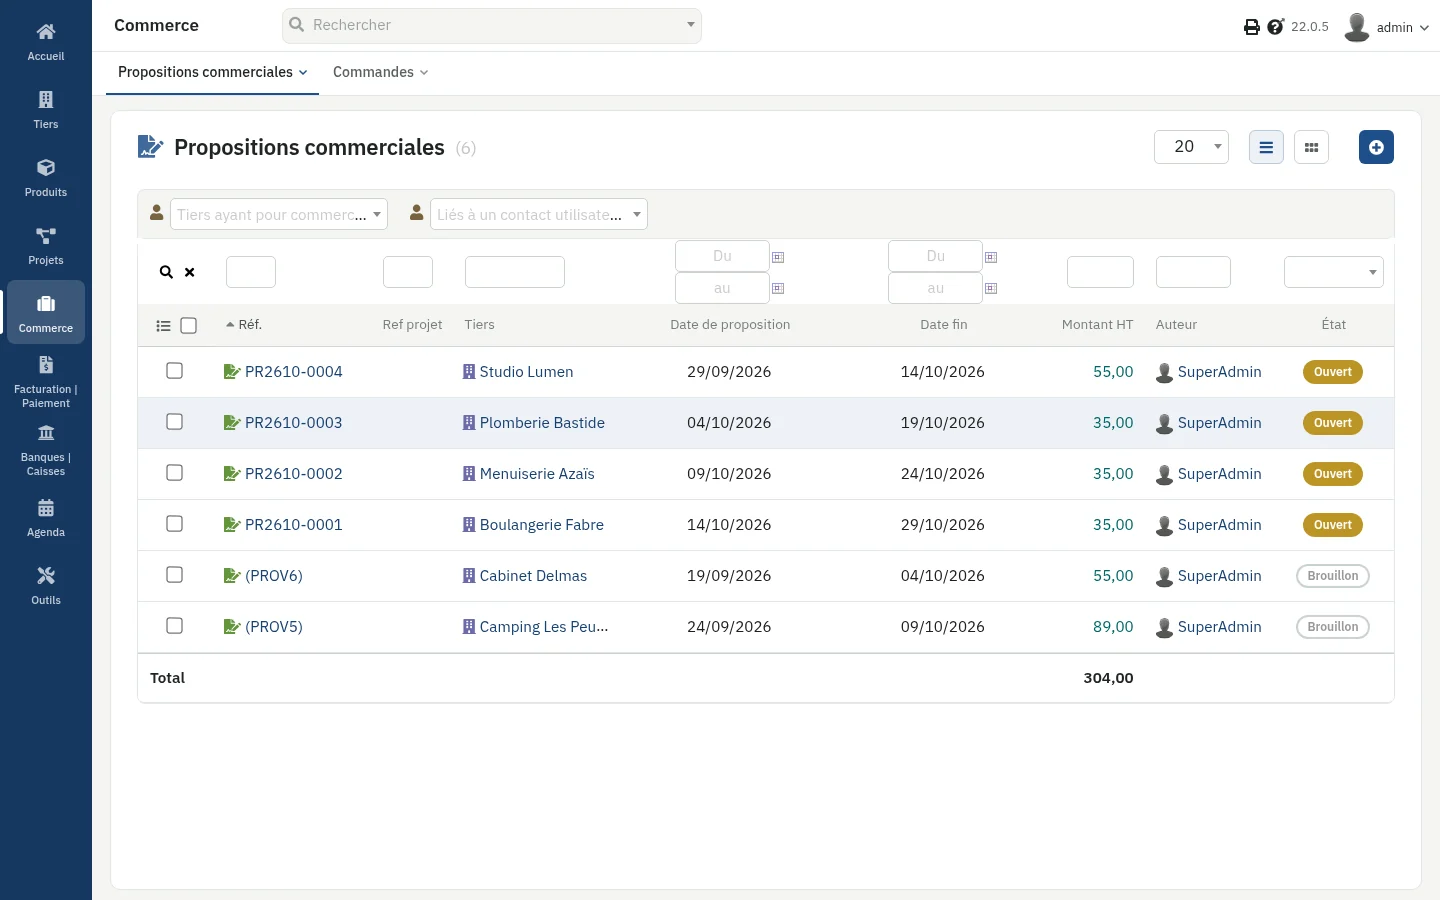Check the box for PR2610-0004
The width and height of the screenshot is (1440, 900).
(x=174, y=371)
